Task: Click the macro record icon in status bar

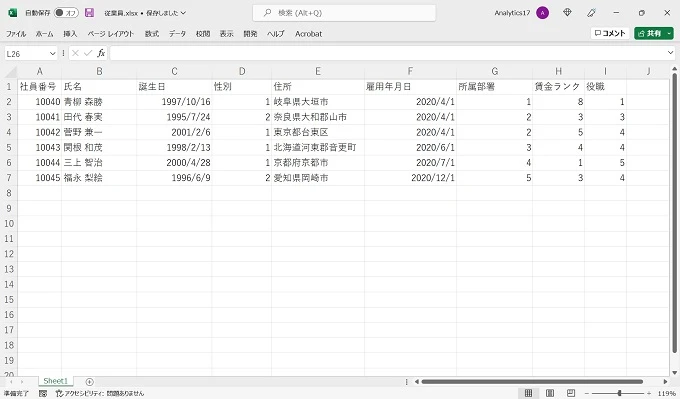Action: 43,393
